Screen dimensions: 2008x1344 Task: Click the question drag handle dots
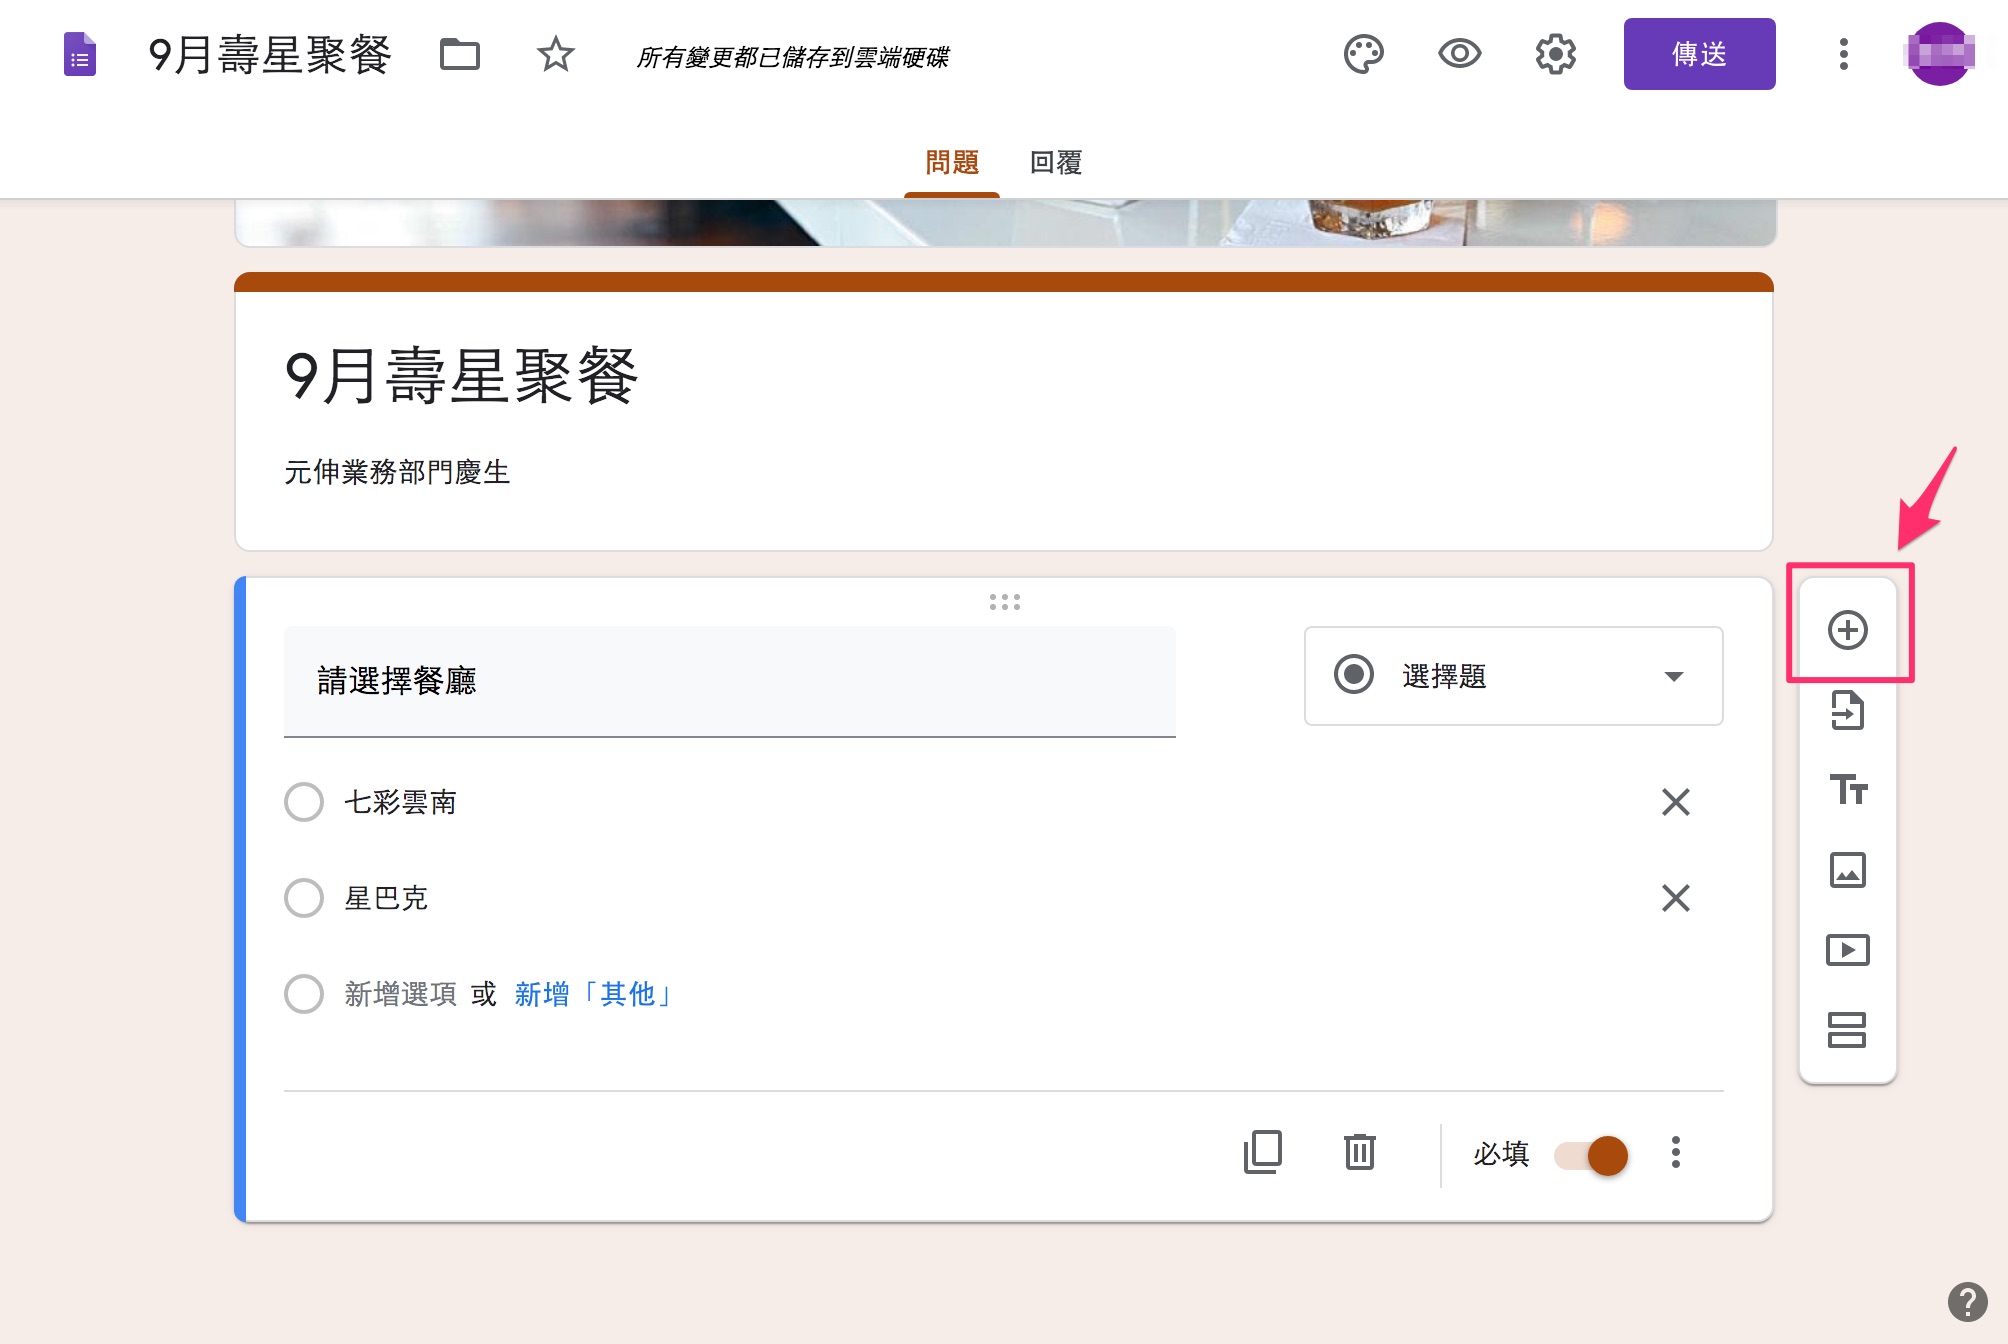pos(1004,602)
